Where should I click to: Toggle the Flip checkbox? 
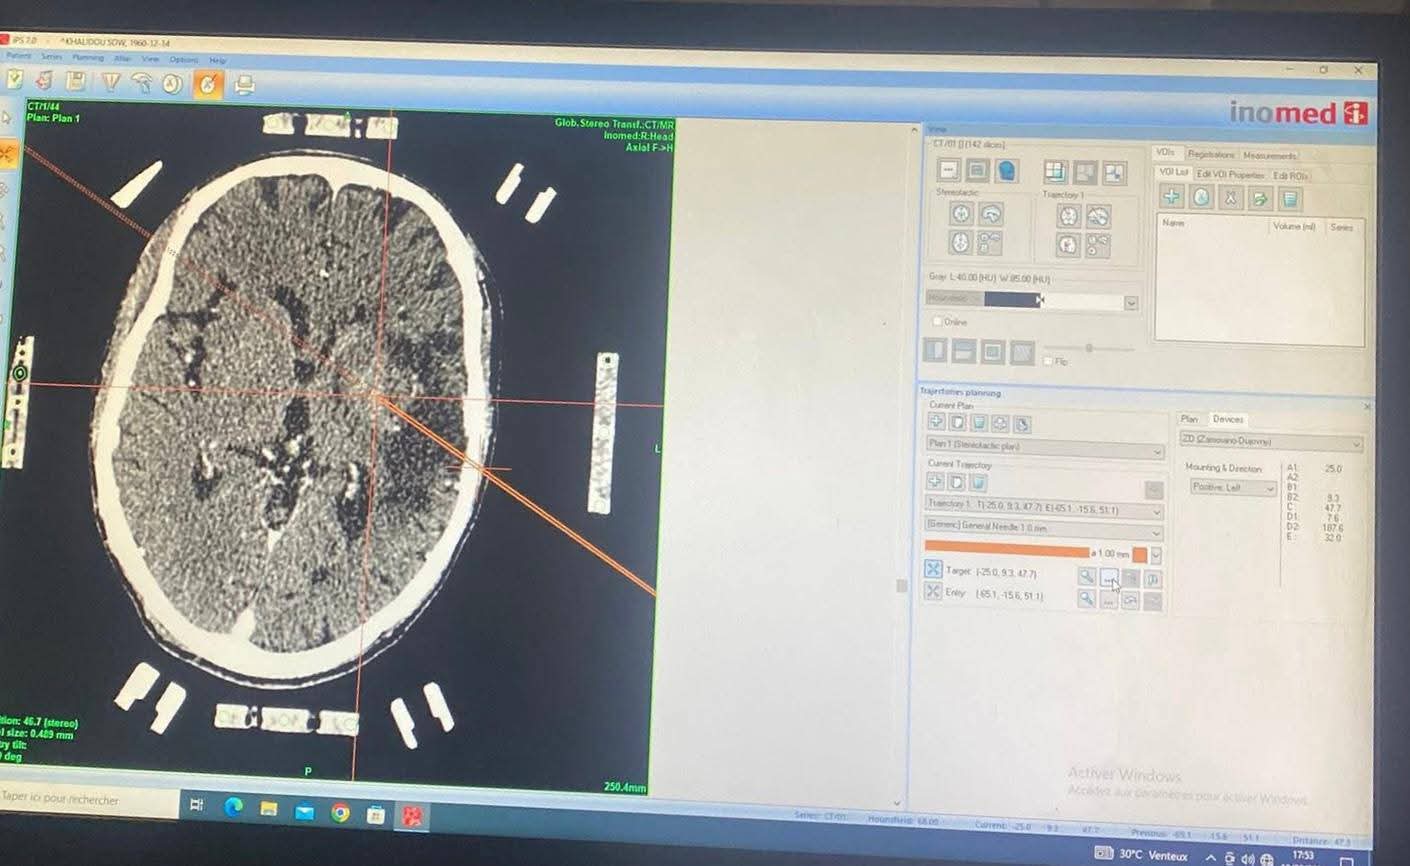click(x=1048, y=361)
